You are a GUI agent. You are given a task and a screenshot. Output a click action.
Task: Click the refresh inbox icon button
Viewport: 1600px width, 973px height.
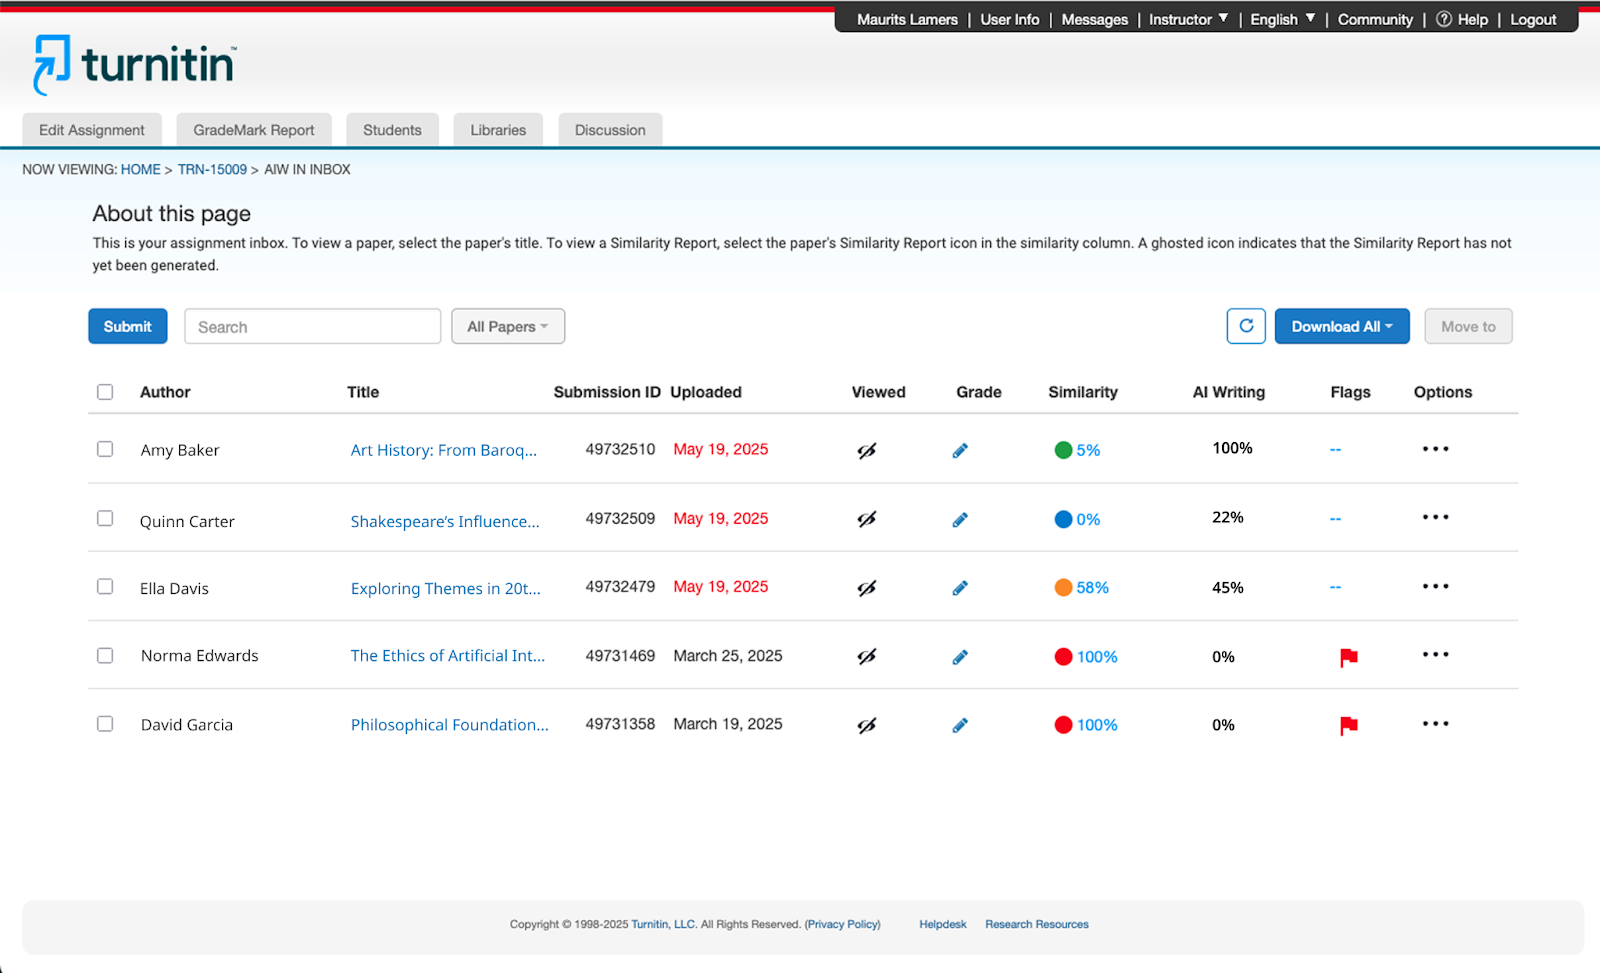pos(1246,326)
